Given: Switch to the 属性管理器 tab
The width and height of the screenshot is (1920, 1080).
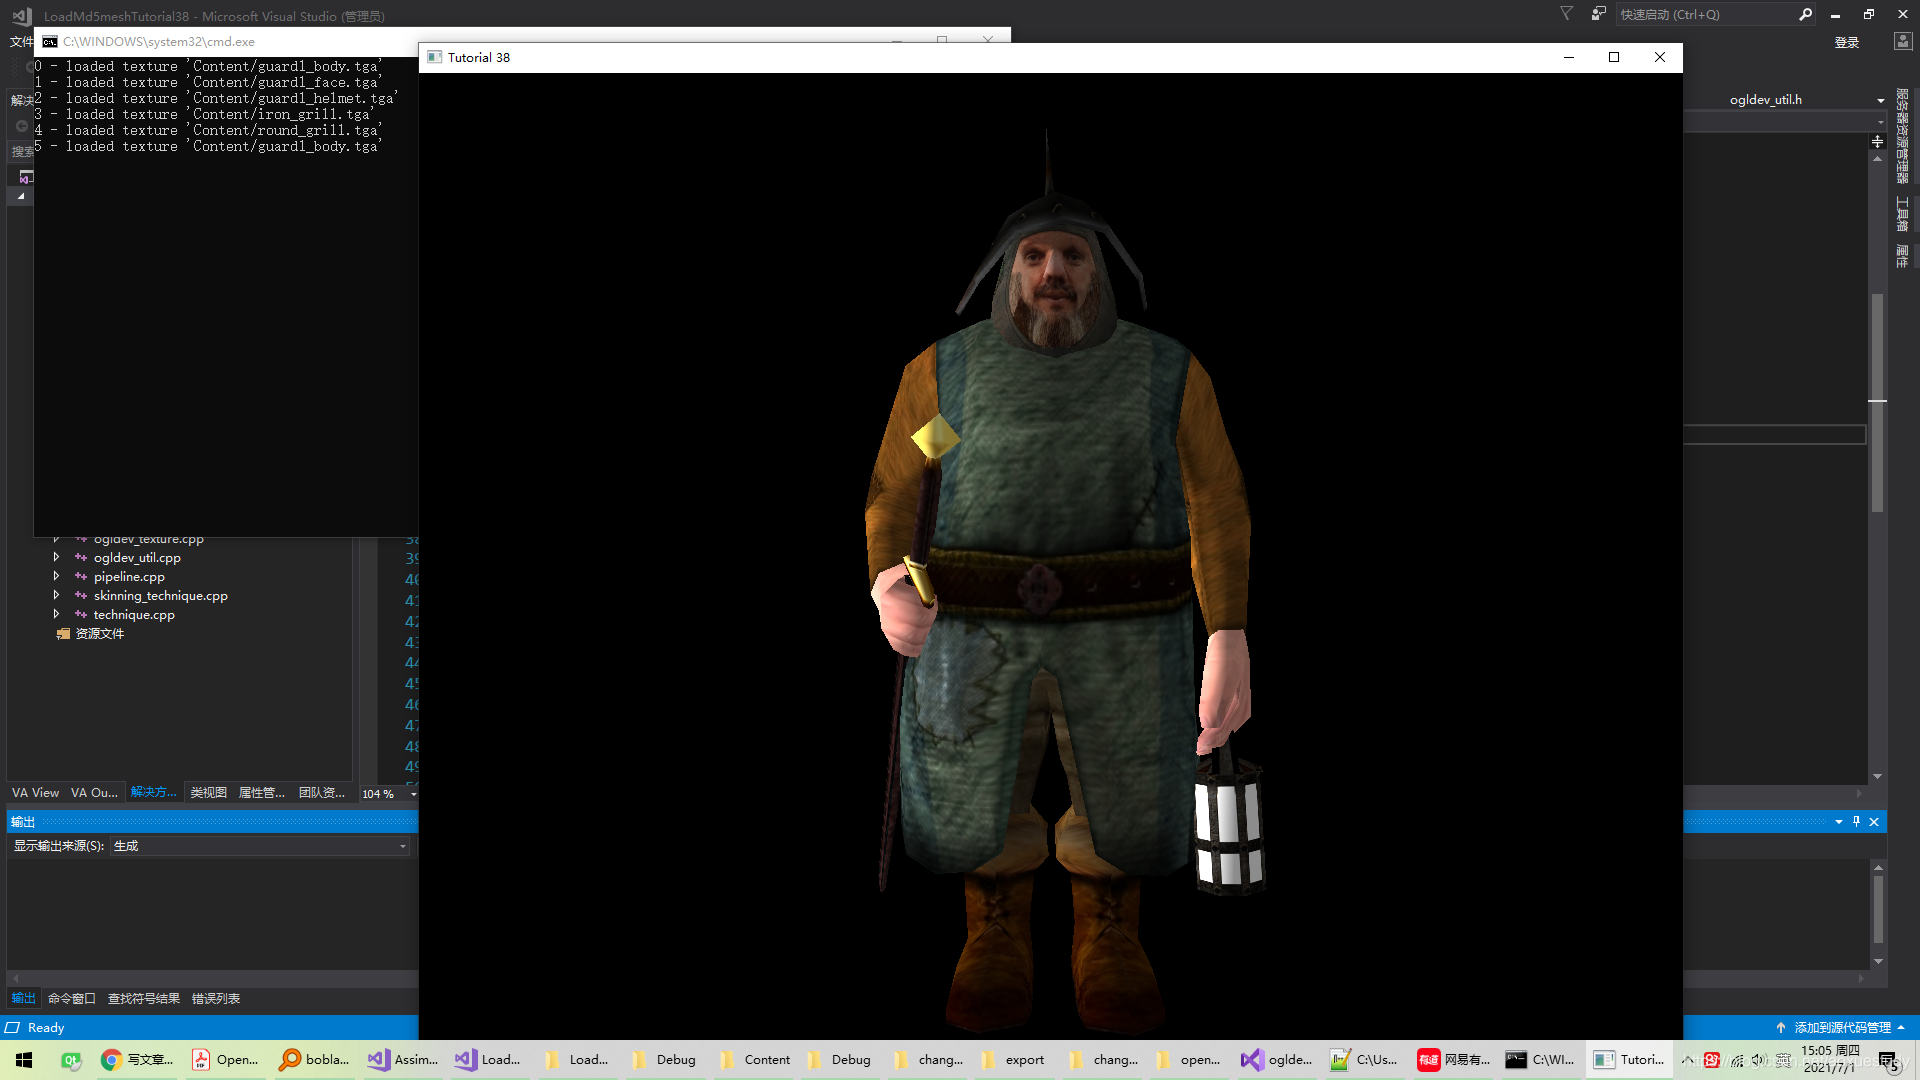Looking at the screenshot, I should 262,793.
